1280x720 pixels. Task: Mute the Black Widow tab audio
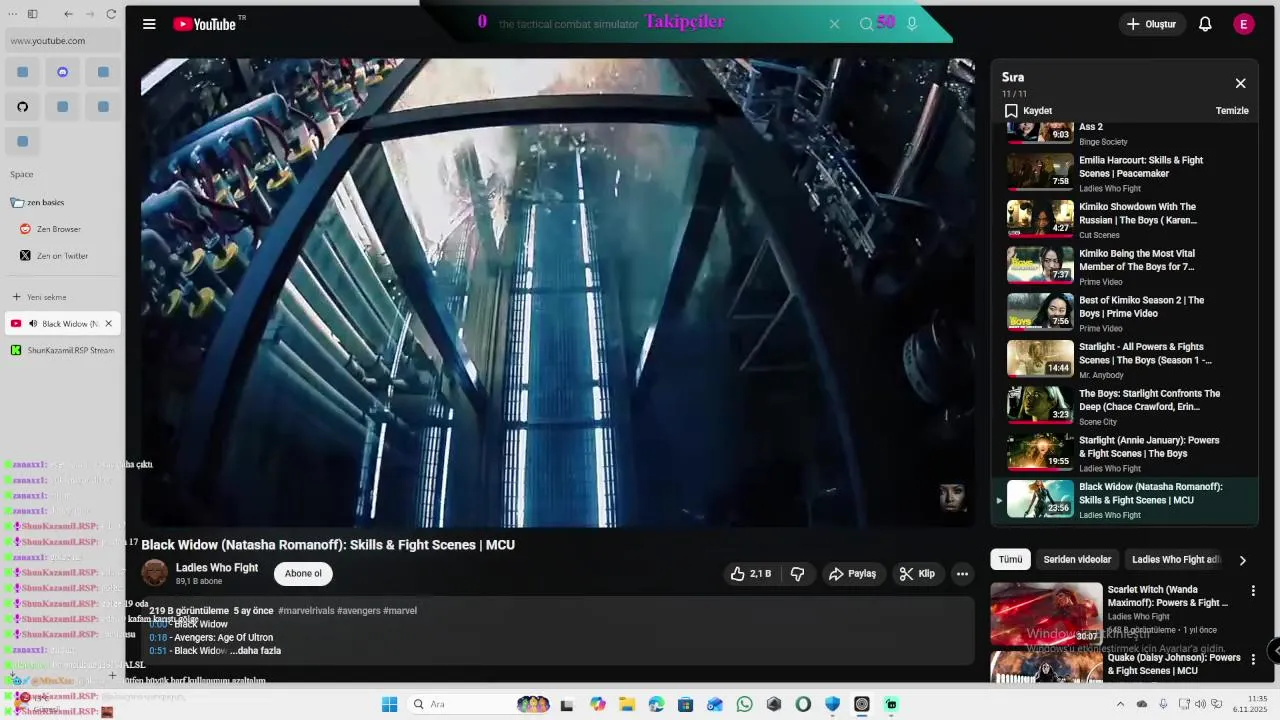click(33, 324)
